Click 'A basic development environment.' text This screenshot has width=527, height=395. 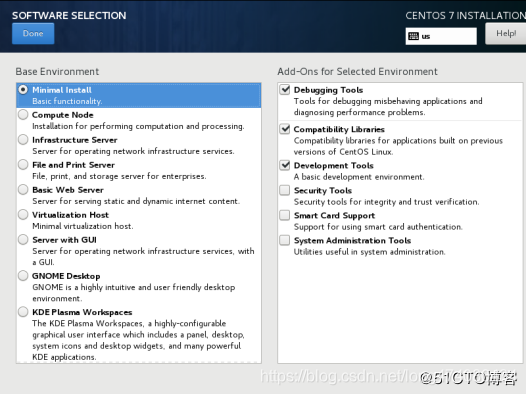(x=359, y=177)
